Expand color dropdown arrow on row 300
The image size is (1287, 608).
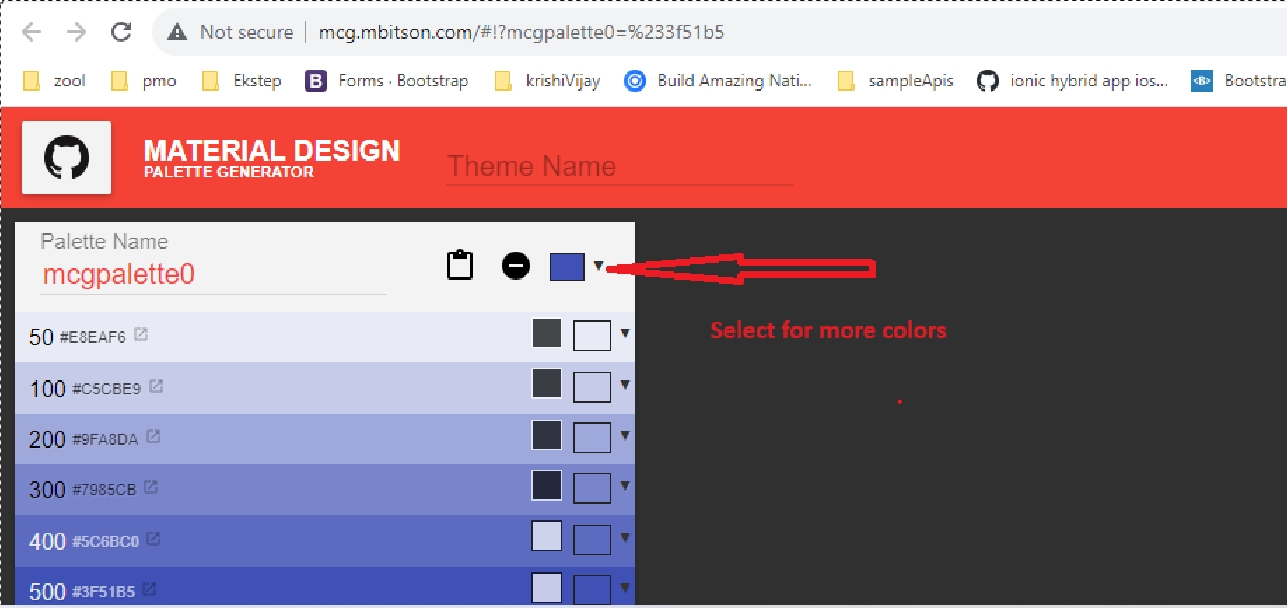(625, 486)
